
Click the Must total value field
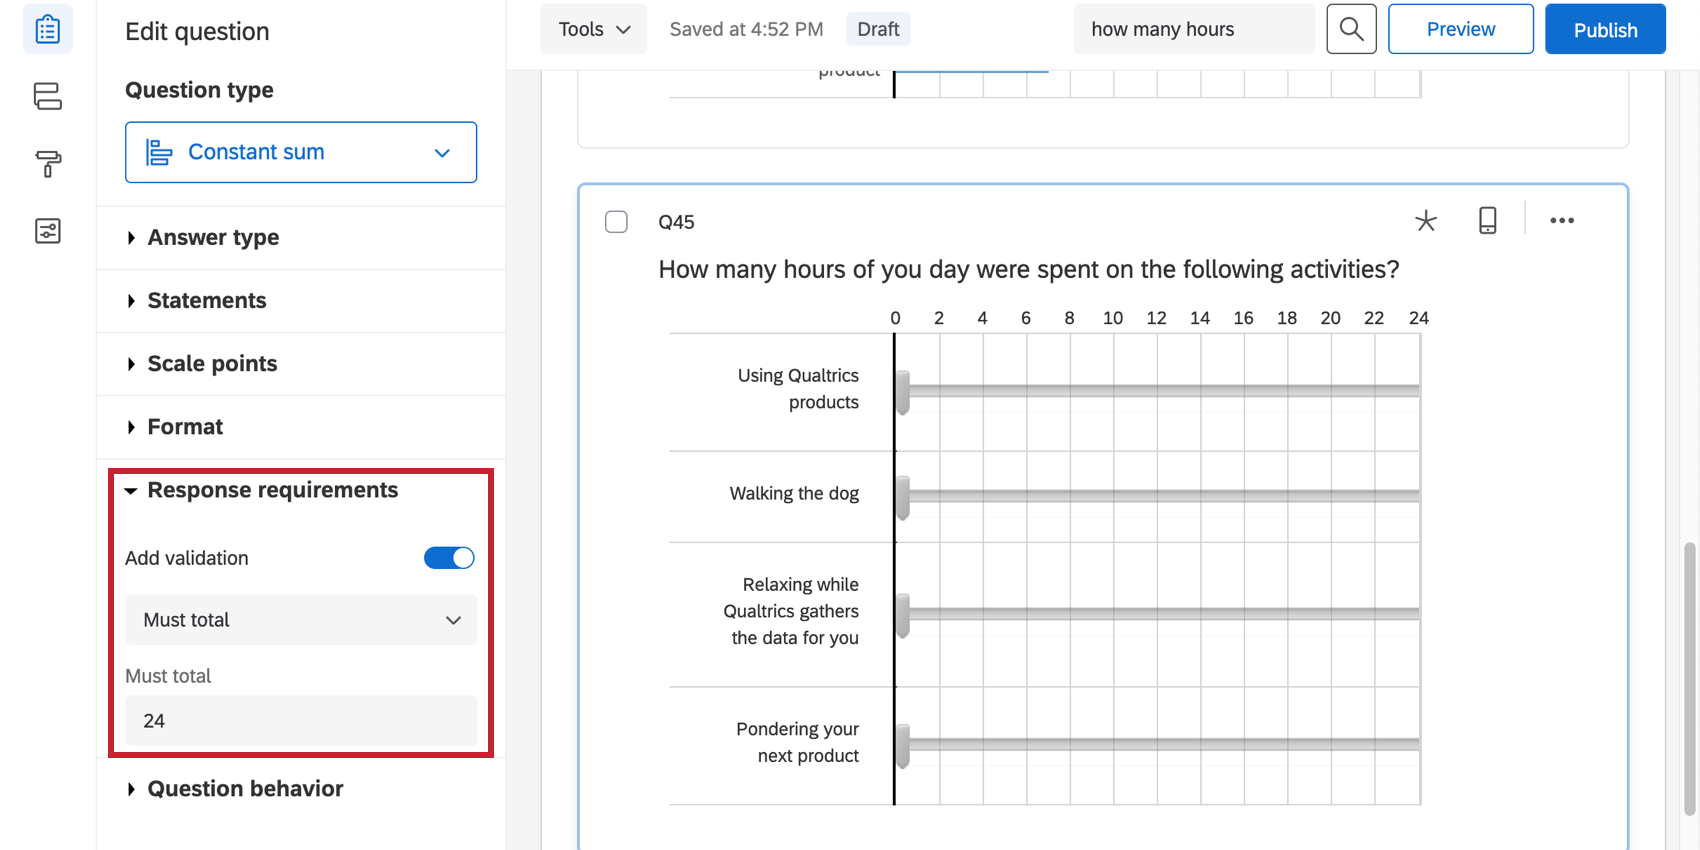300,721
